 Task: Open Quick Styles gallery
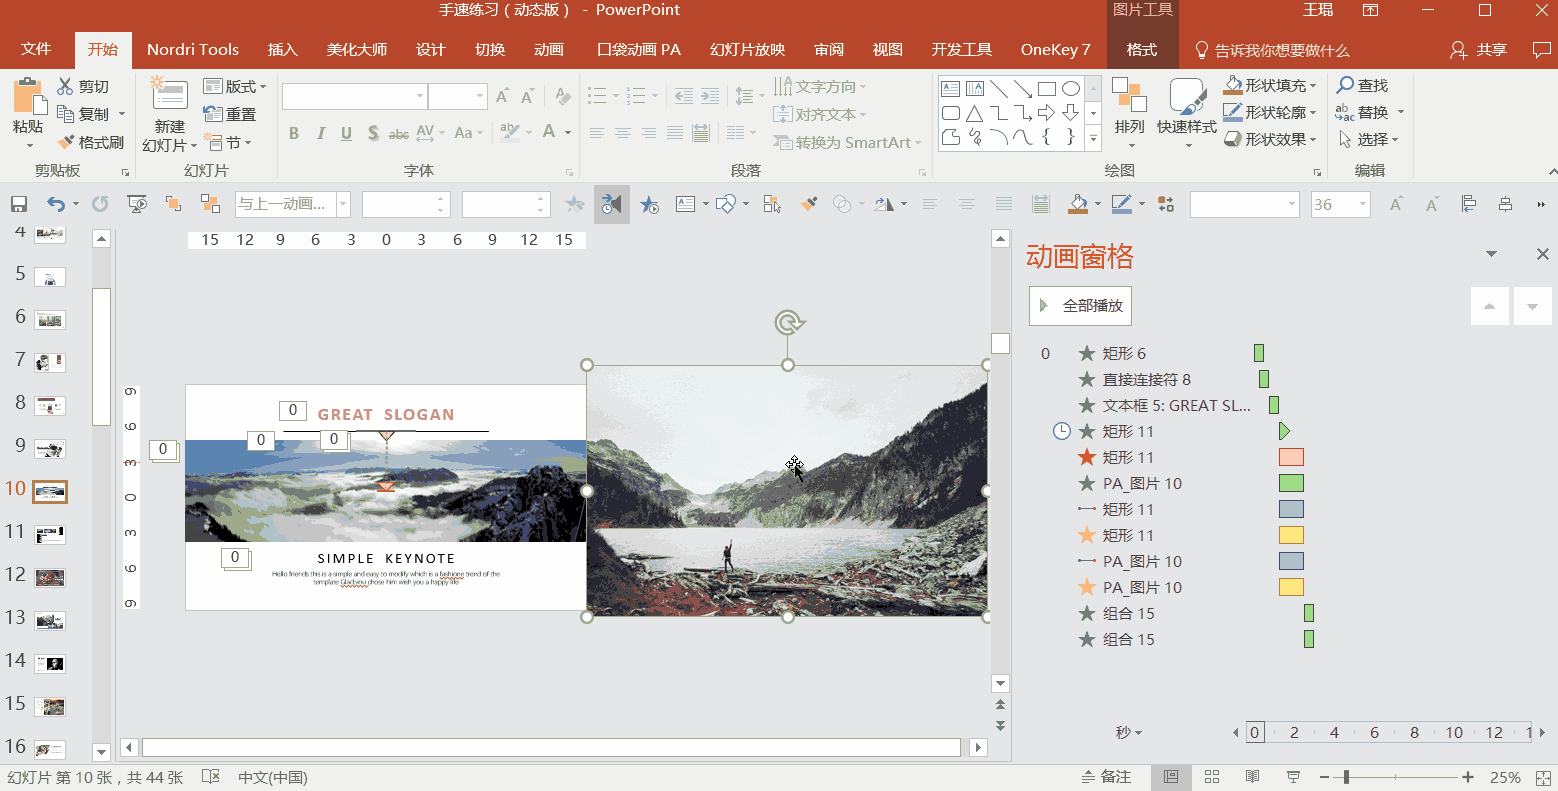tap(1187, 113)
